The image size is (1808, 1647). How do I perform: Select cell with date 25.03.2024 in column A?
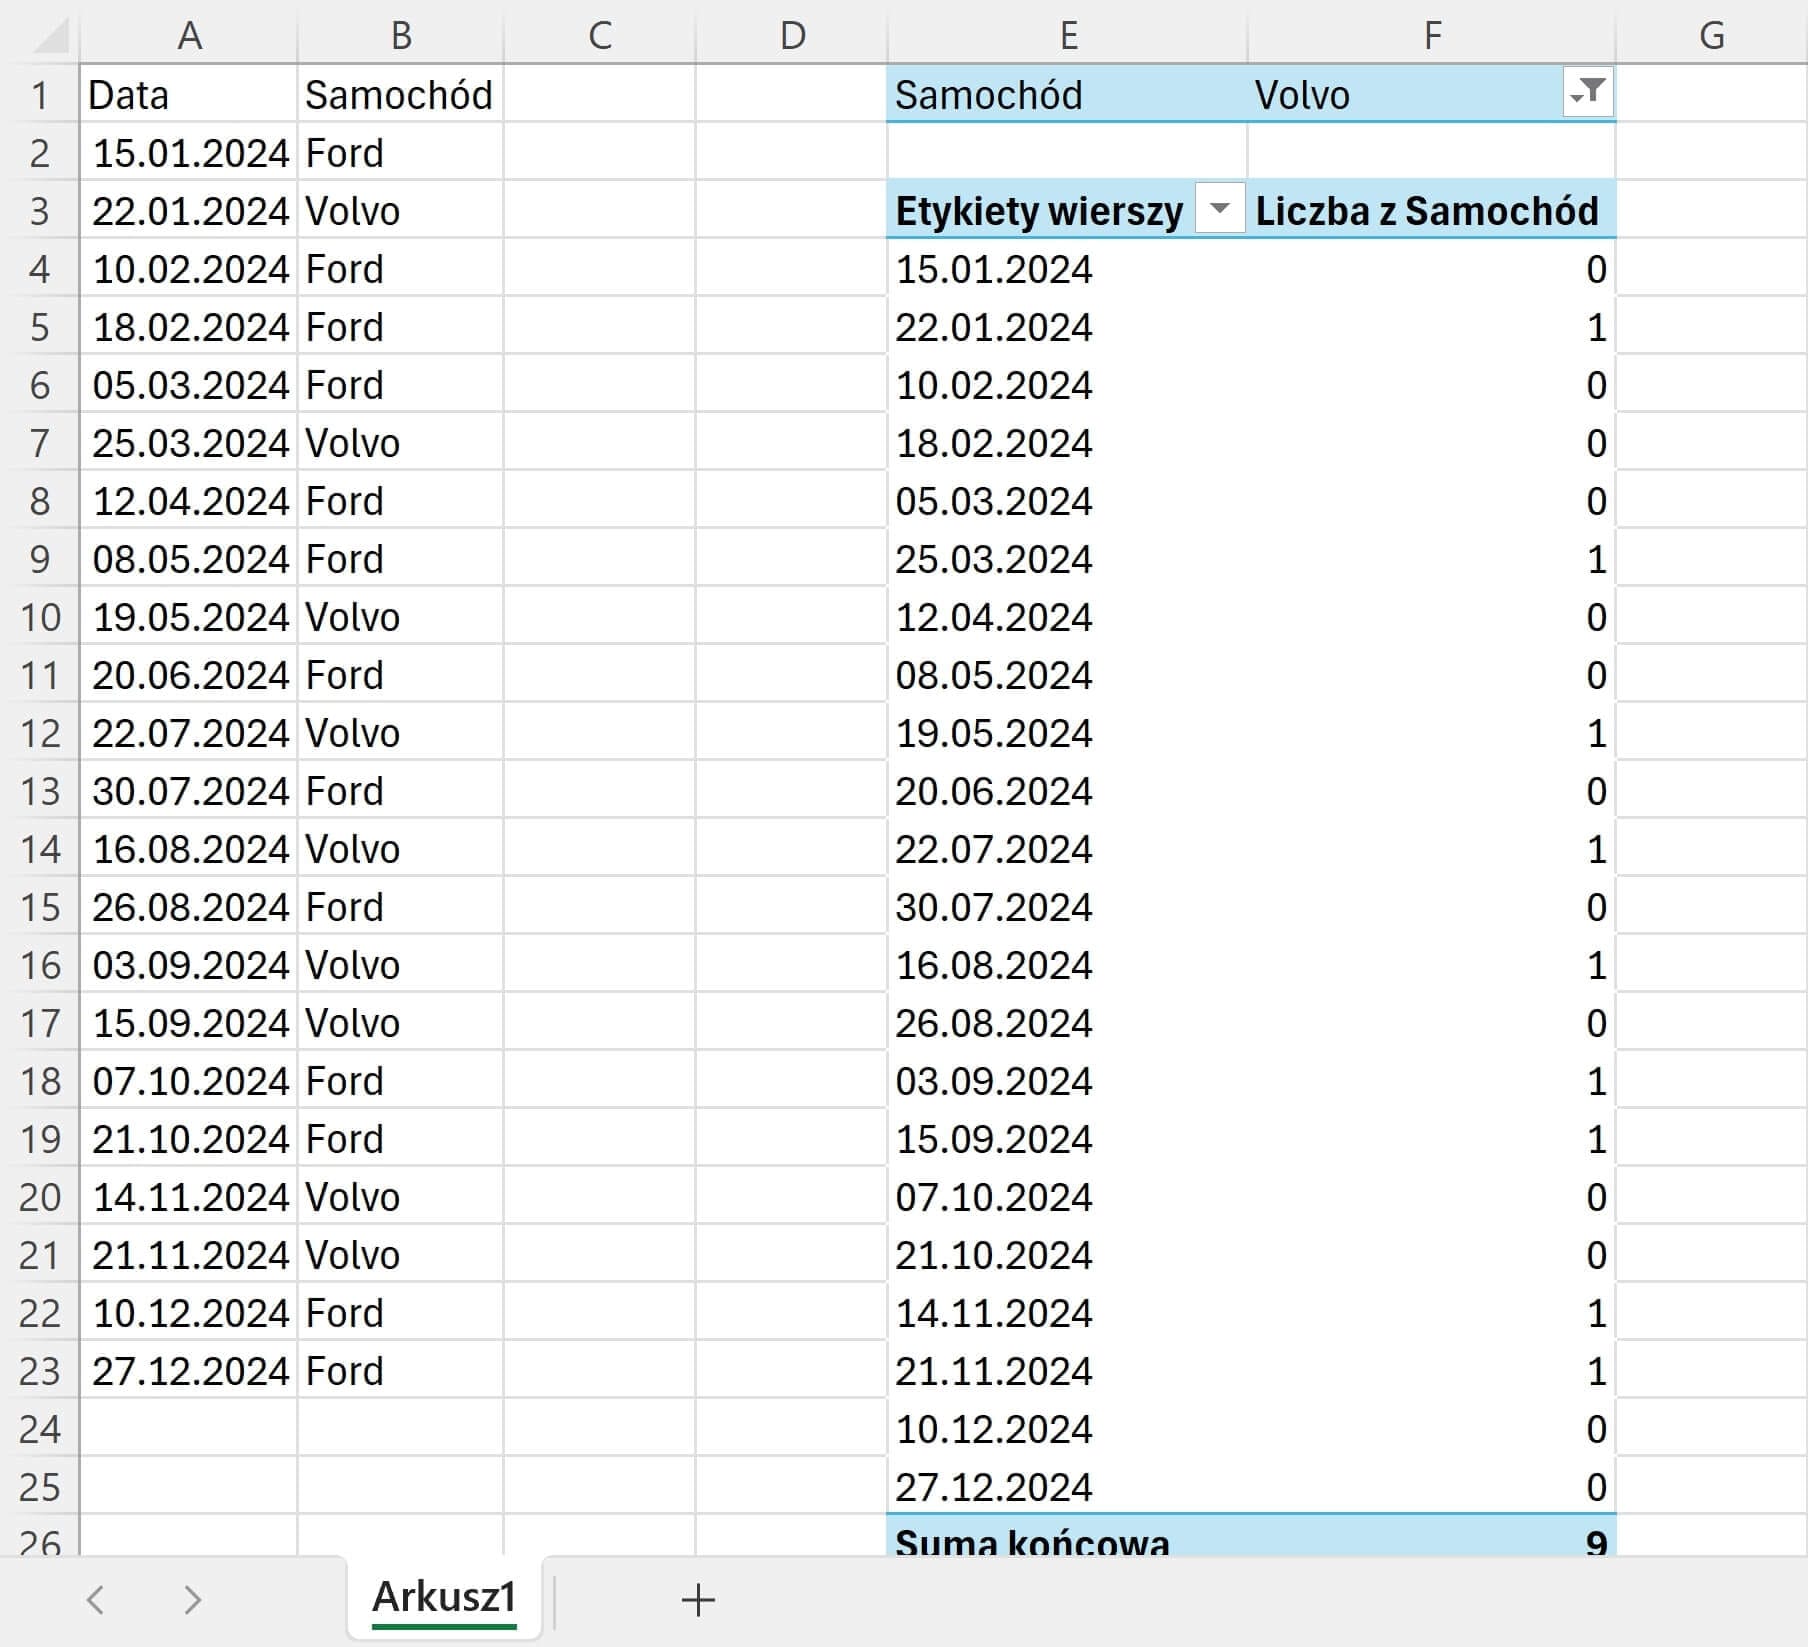189,443
